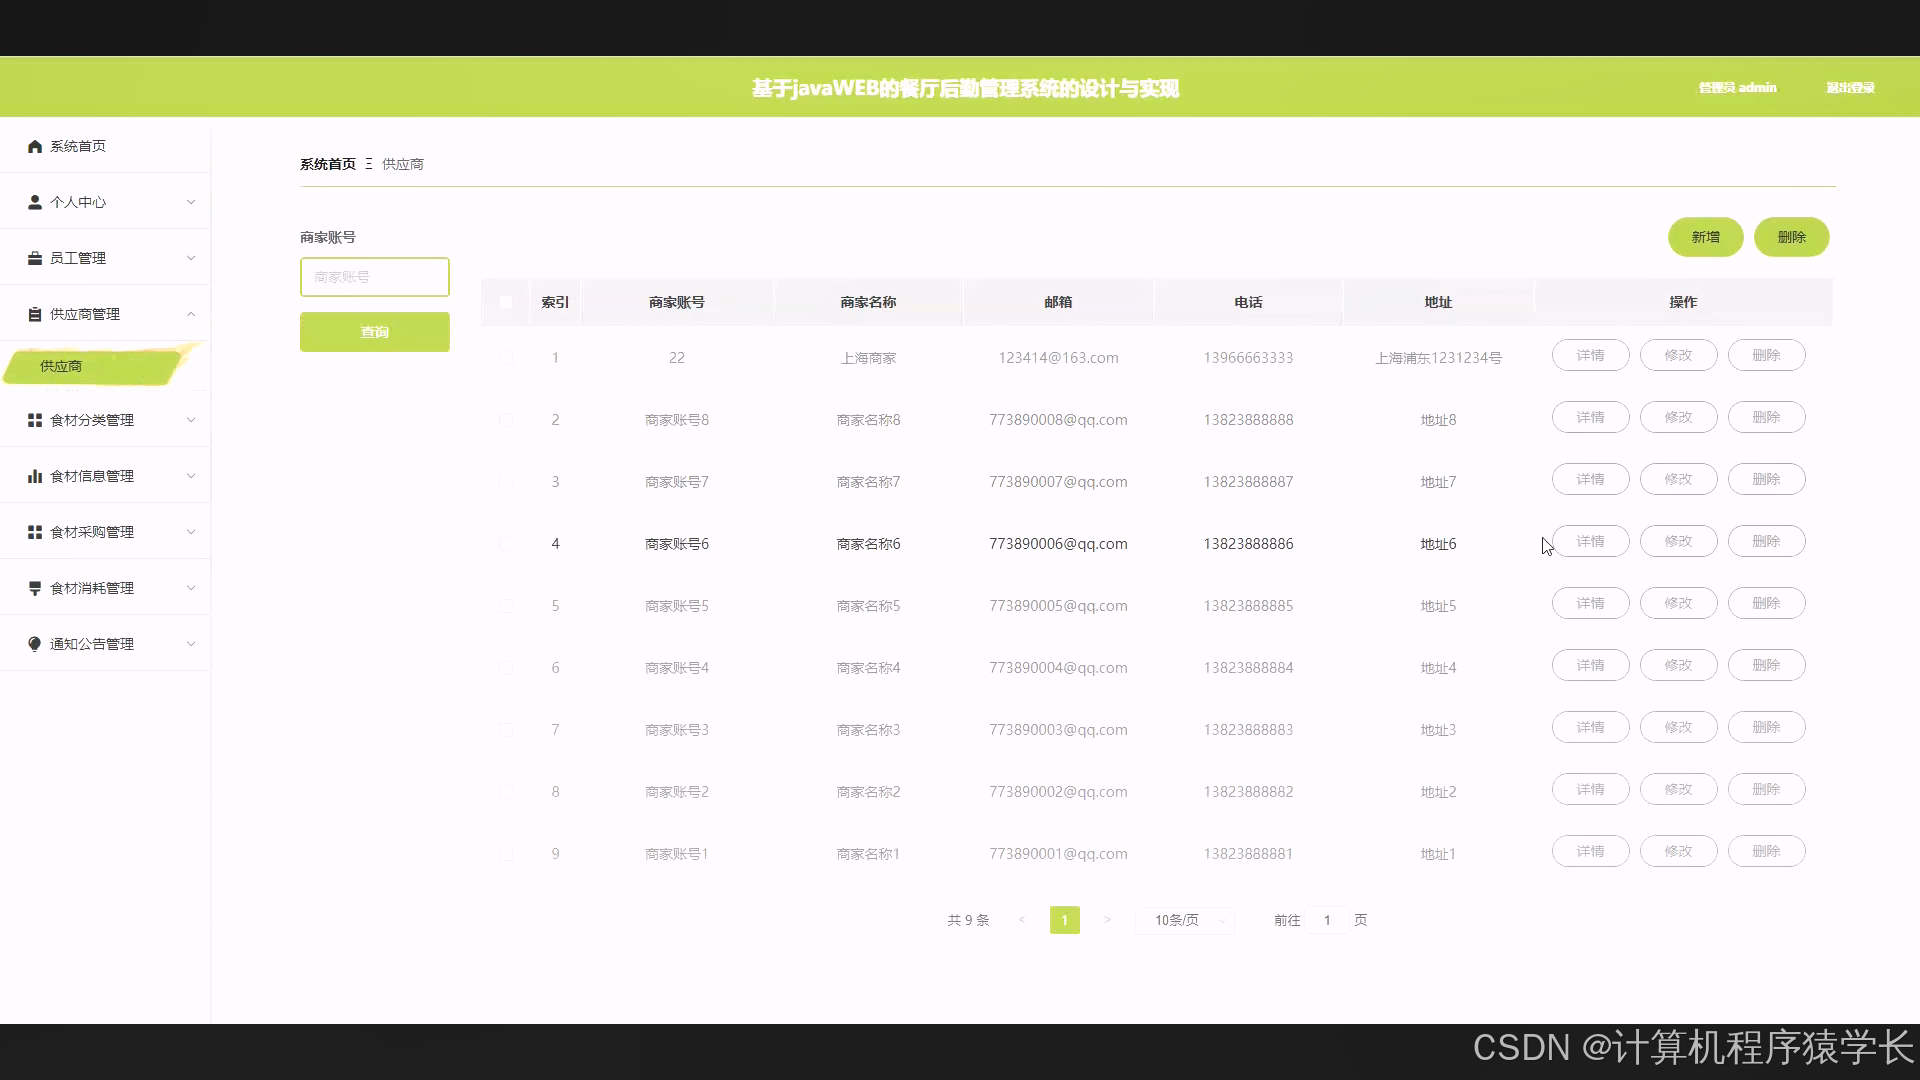The image size is (1920, 1080).
Task: Toggle the select-all checkbox in table header
Action: click(x=506, y=302)
